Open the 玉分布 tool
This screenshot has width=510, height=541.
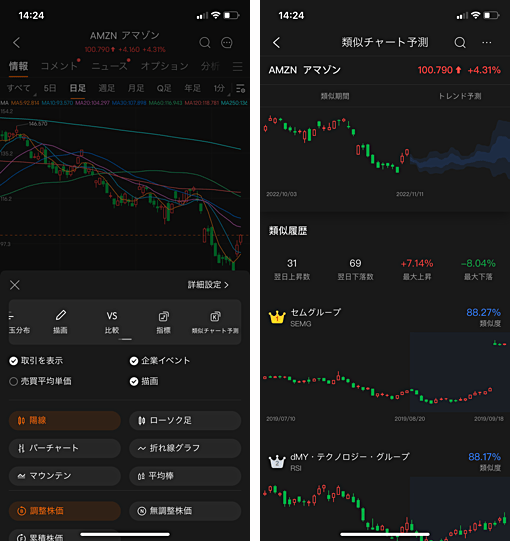tap(19, 322)
